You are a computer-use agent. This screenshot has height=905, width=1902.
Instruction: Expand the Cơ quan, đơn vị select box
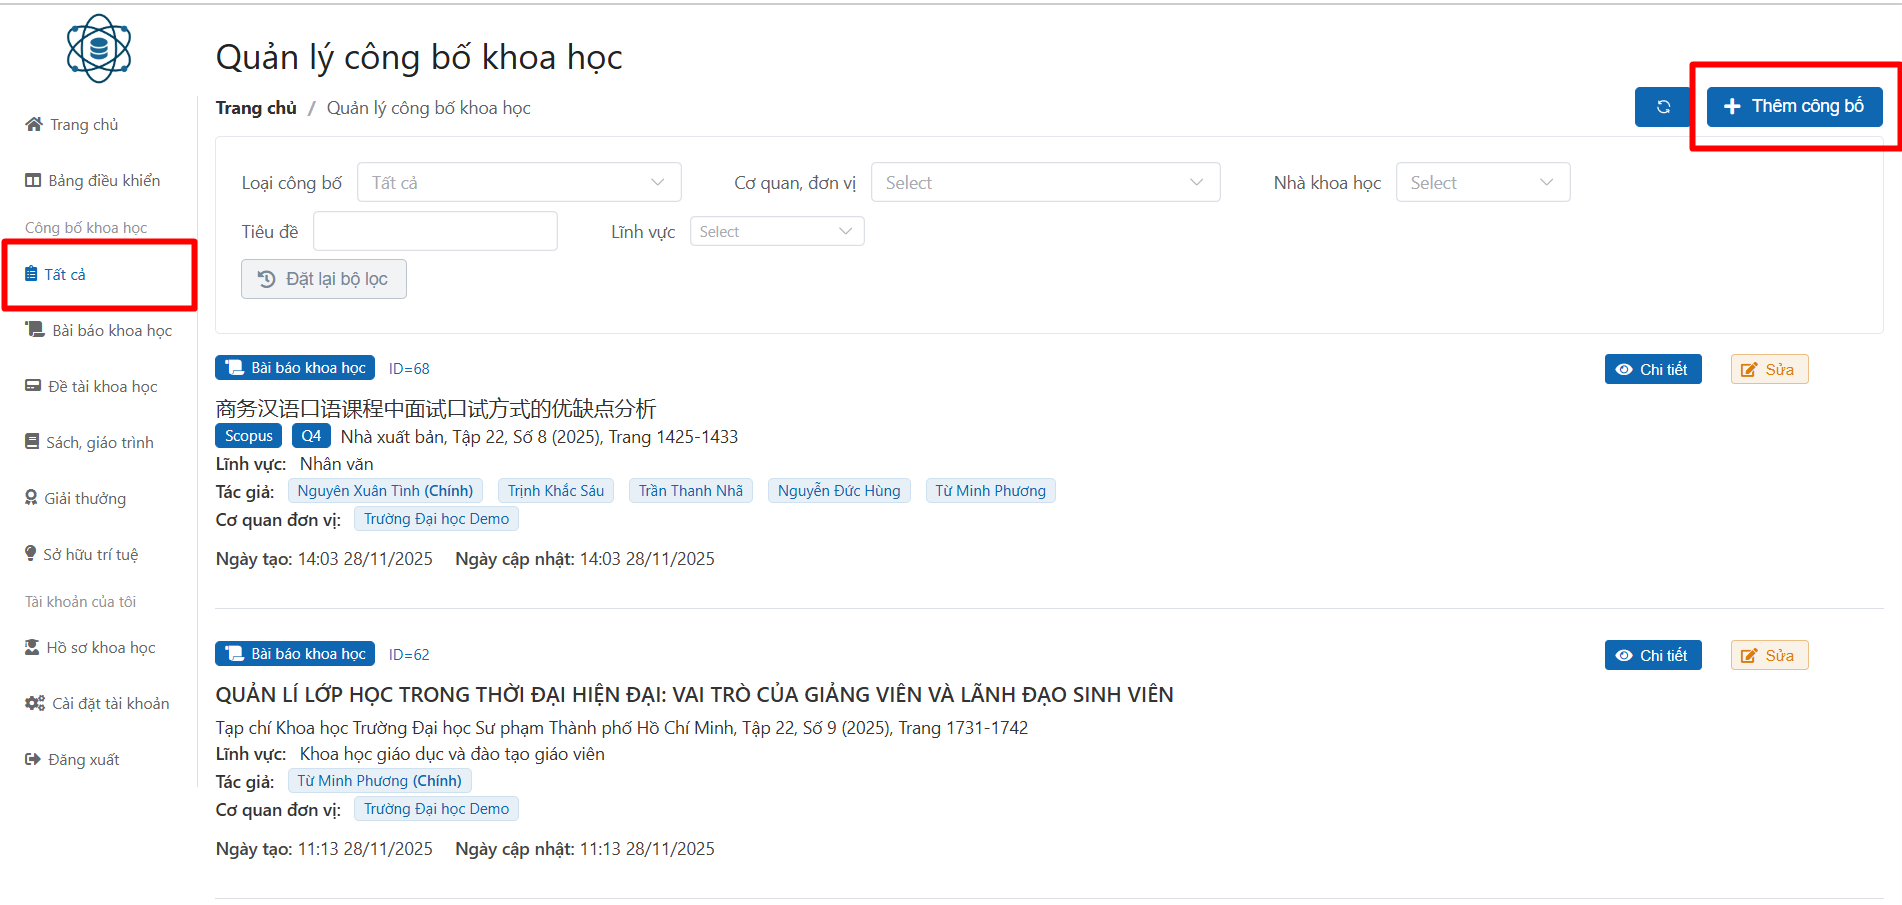point(1044,182)
